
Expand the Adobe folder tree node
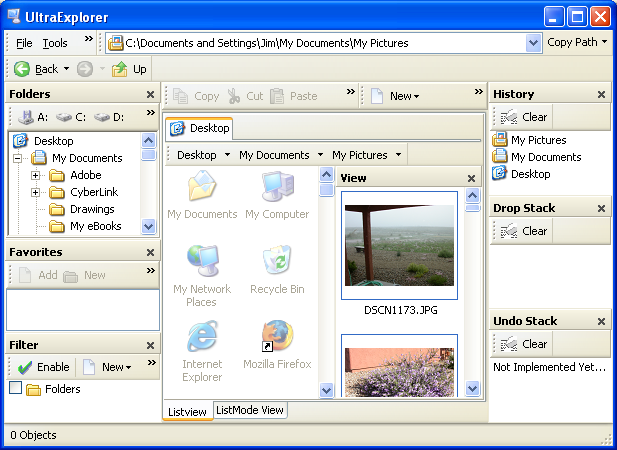pyautogui.click(x=36, y=175)
